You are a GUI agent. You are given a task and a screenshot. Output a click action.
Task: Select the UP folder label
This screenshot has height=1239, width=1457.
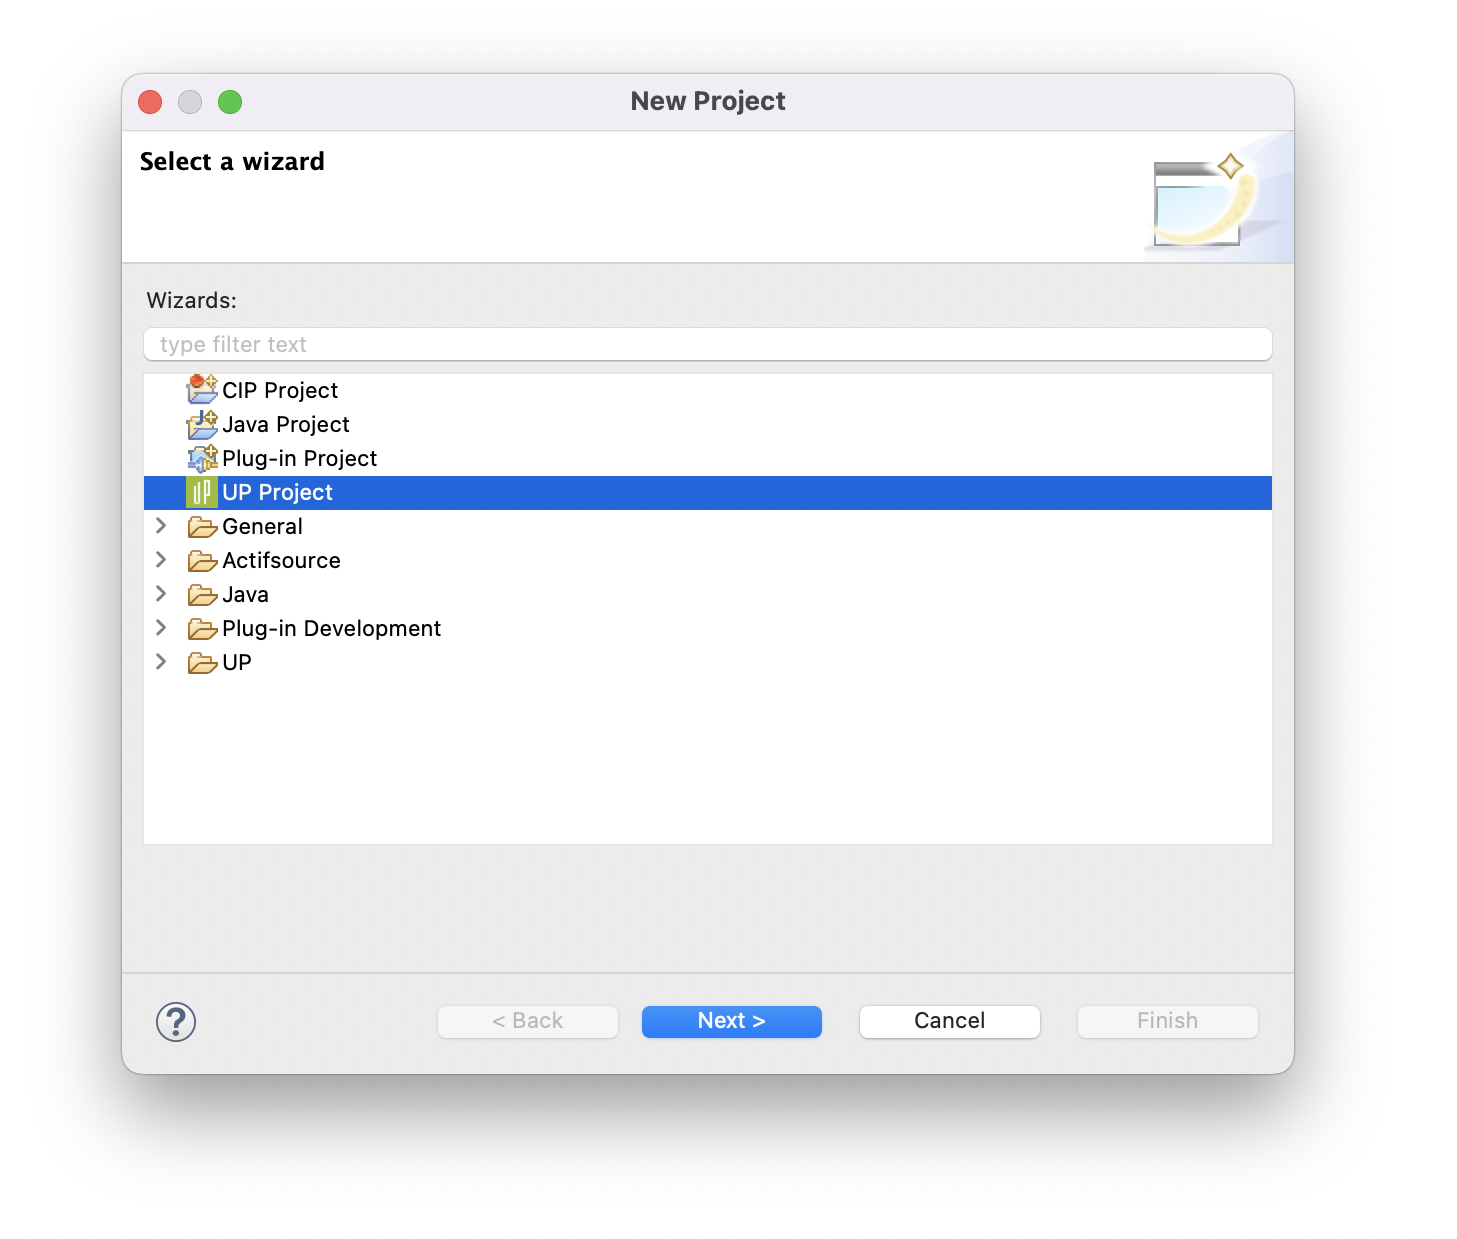pyautogui.click(x=237, y=662)
